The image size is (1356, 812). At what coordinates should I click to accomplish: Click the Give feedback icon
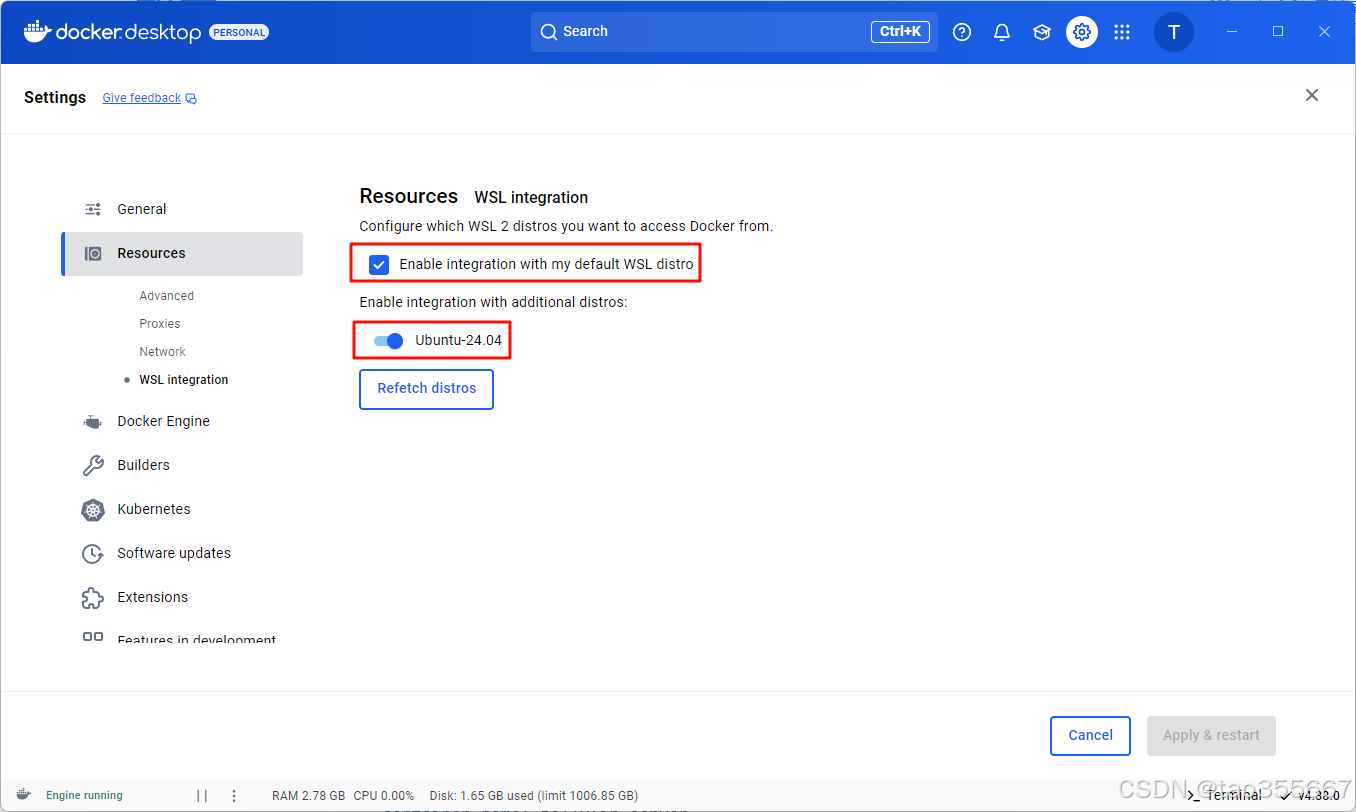(x=191, y=98)
